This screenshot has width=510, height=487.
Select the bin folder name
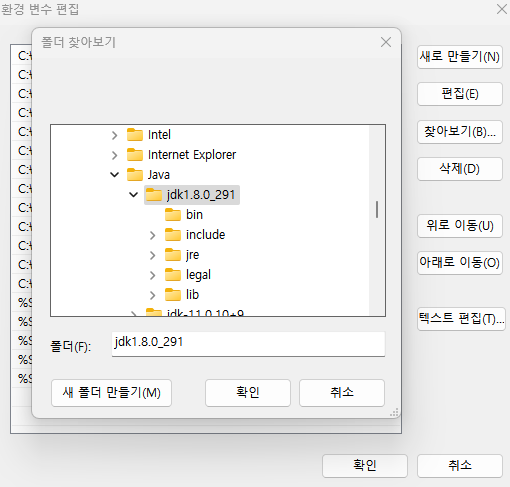click(x=194, y=215)
